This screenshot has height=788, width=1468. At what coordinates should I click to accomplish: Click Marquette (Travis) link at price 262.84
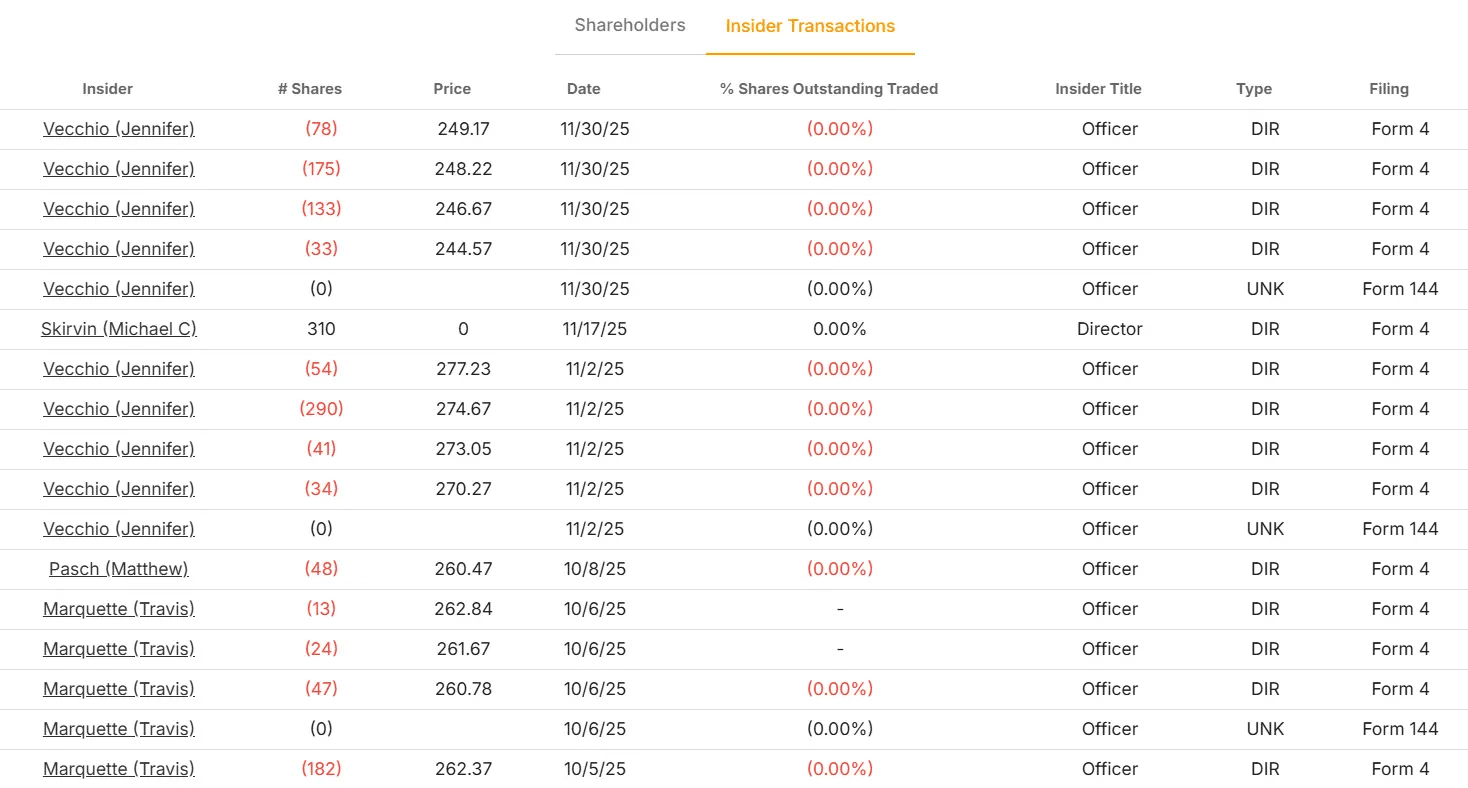pos(119,609)
